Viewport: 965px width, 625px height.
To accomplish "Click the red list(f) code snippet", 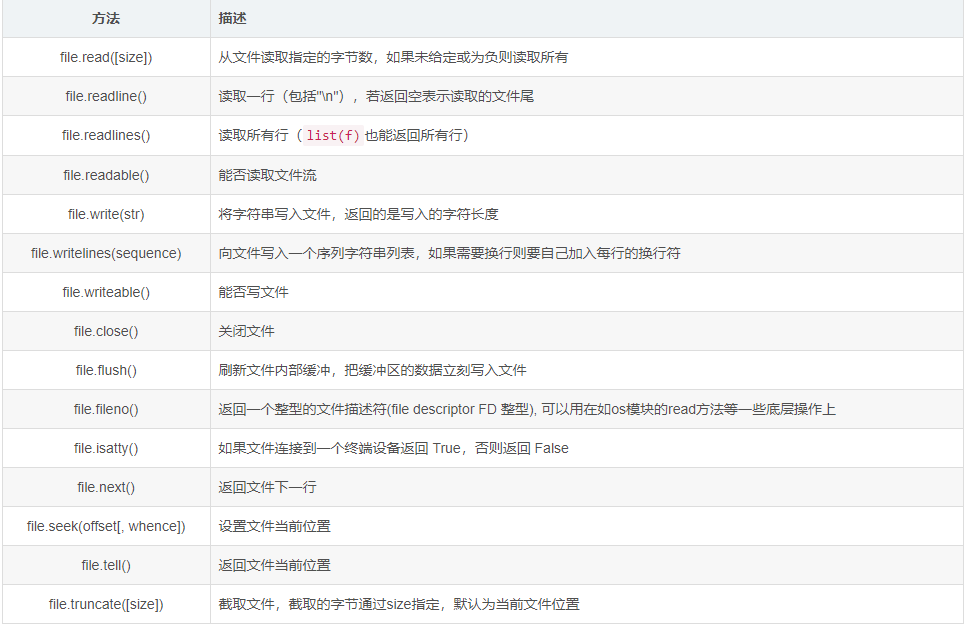I will click(x=333, y=135).
